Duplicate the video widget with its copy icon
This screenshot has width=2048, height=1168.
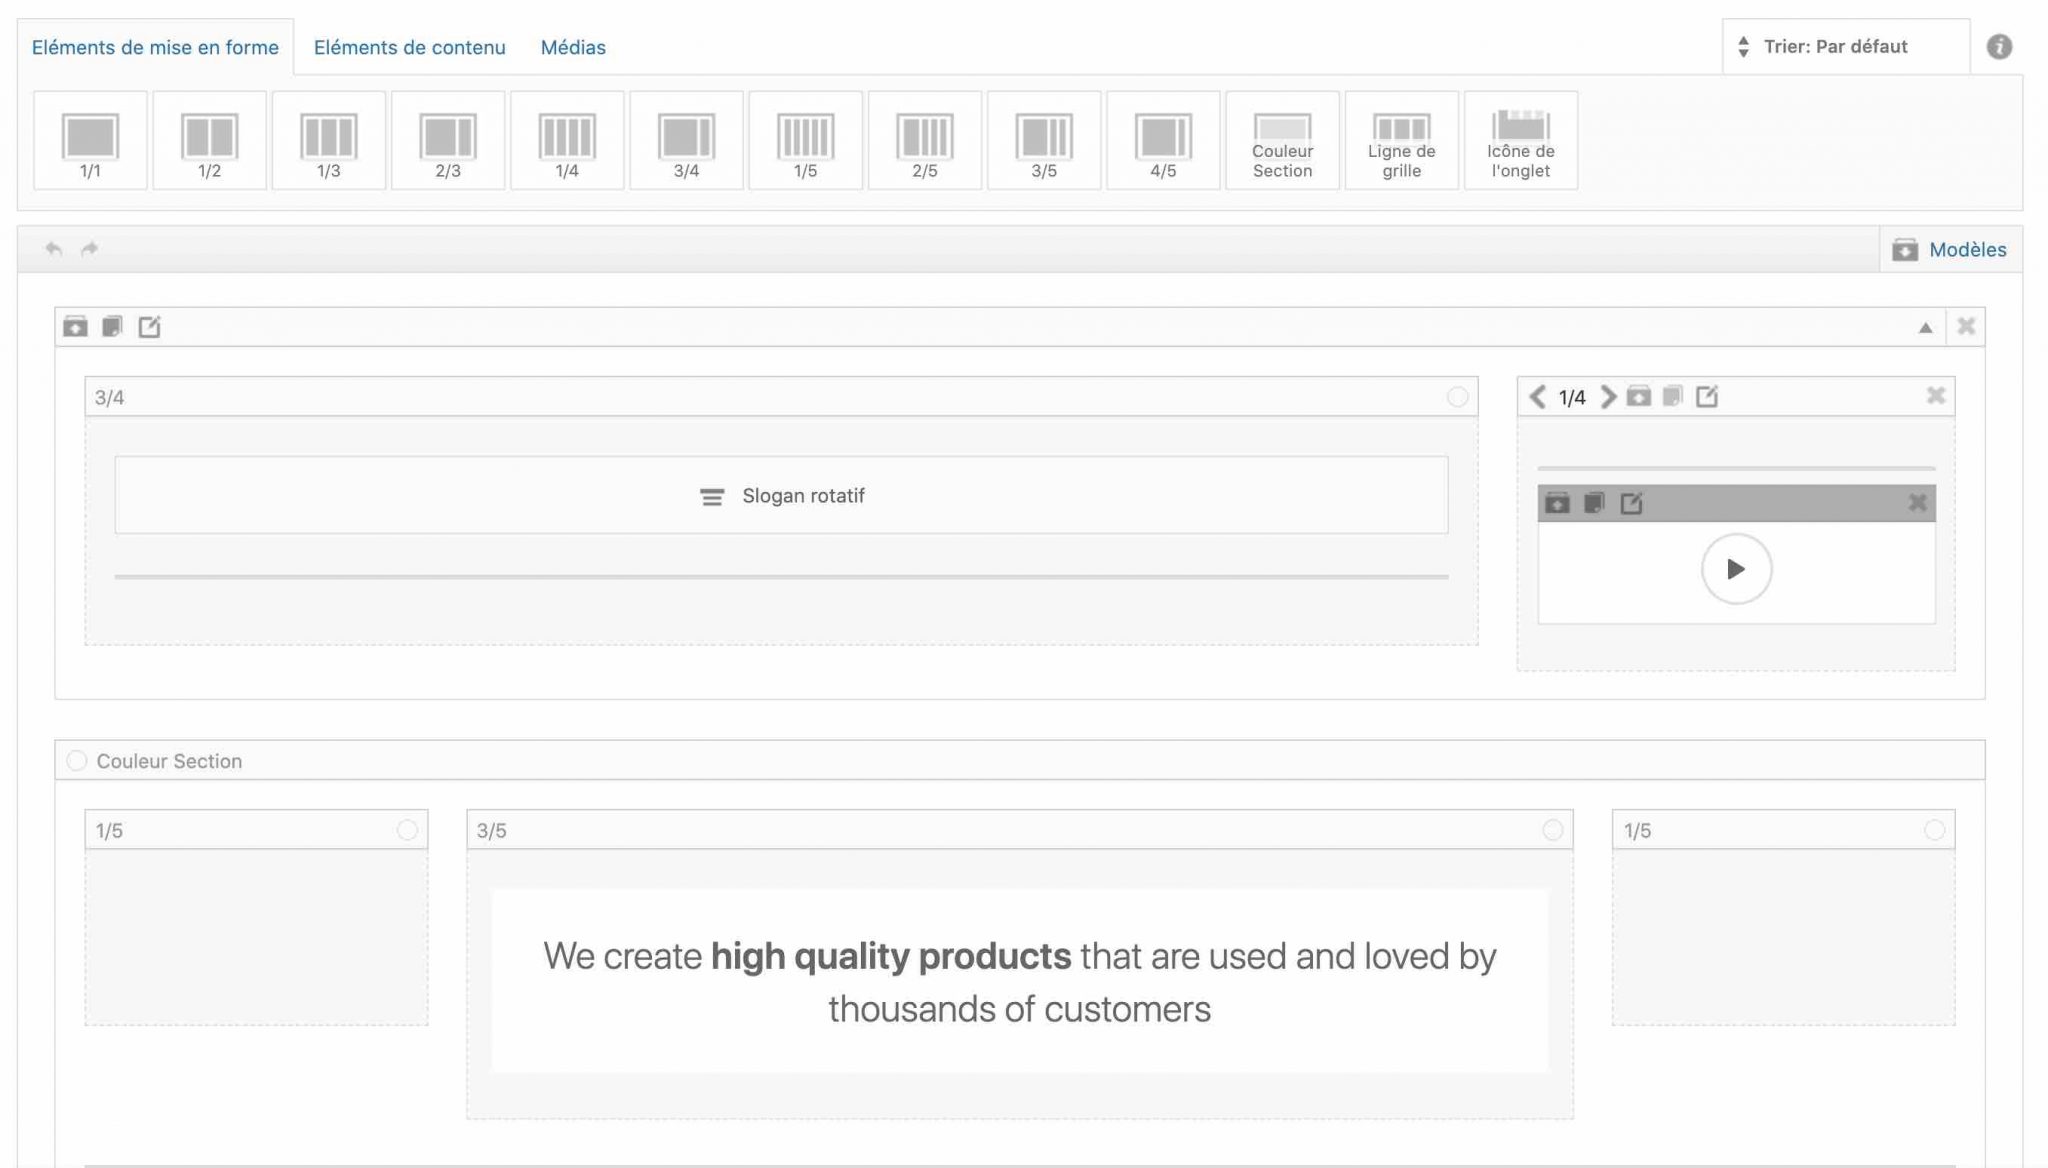[1595, 505]
